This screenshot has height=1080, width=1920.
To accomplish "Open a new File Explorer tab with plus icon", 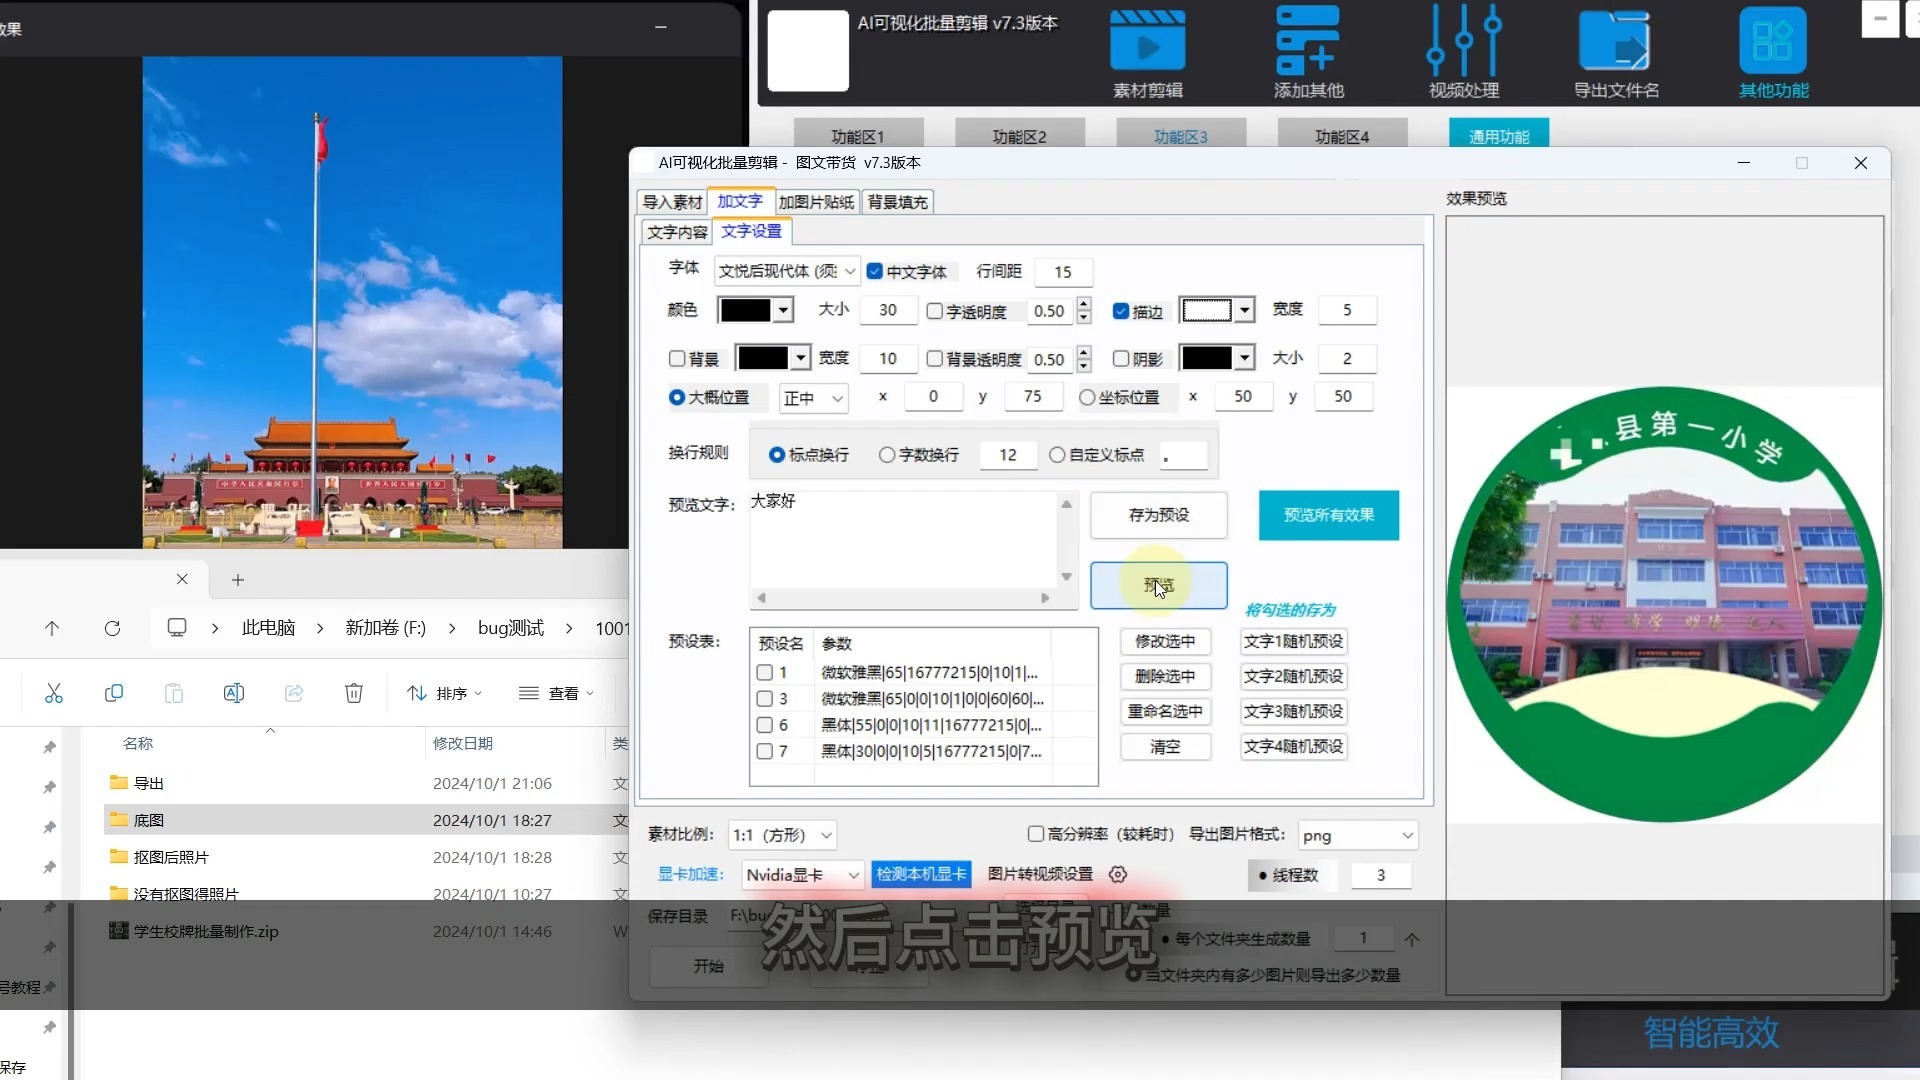I will (238, 580).
